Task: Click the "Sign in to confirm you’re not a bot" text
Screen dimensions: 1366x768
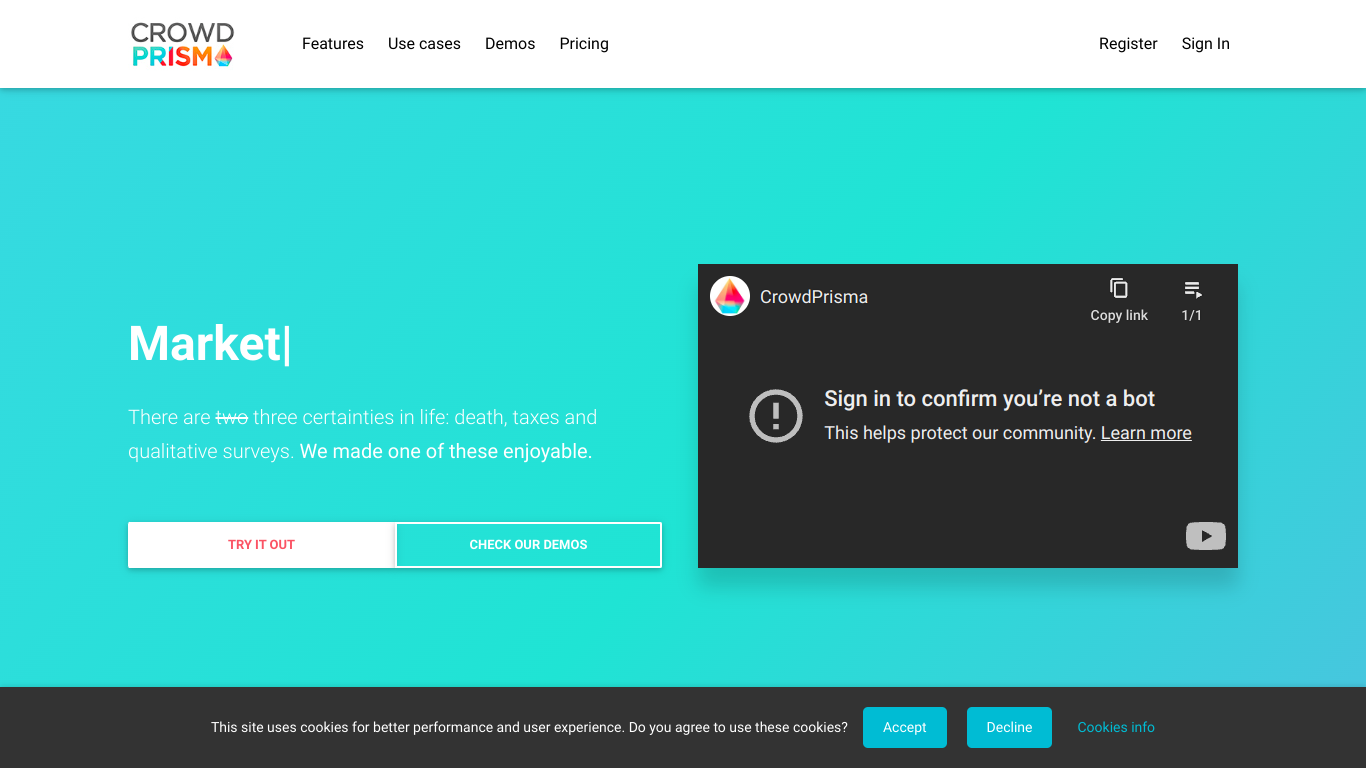Action: (x=989, y=399)
